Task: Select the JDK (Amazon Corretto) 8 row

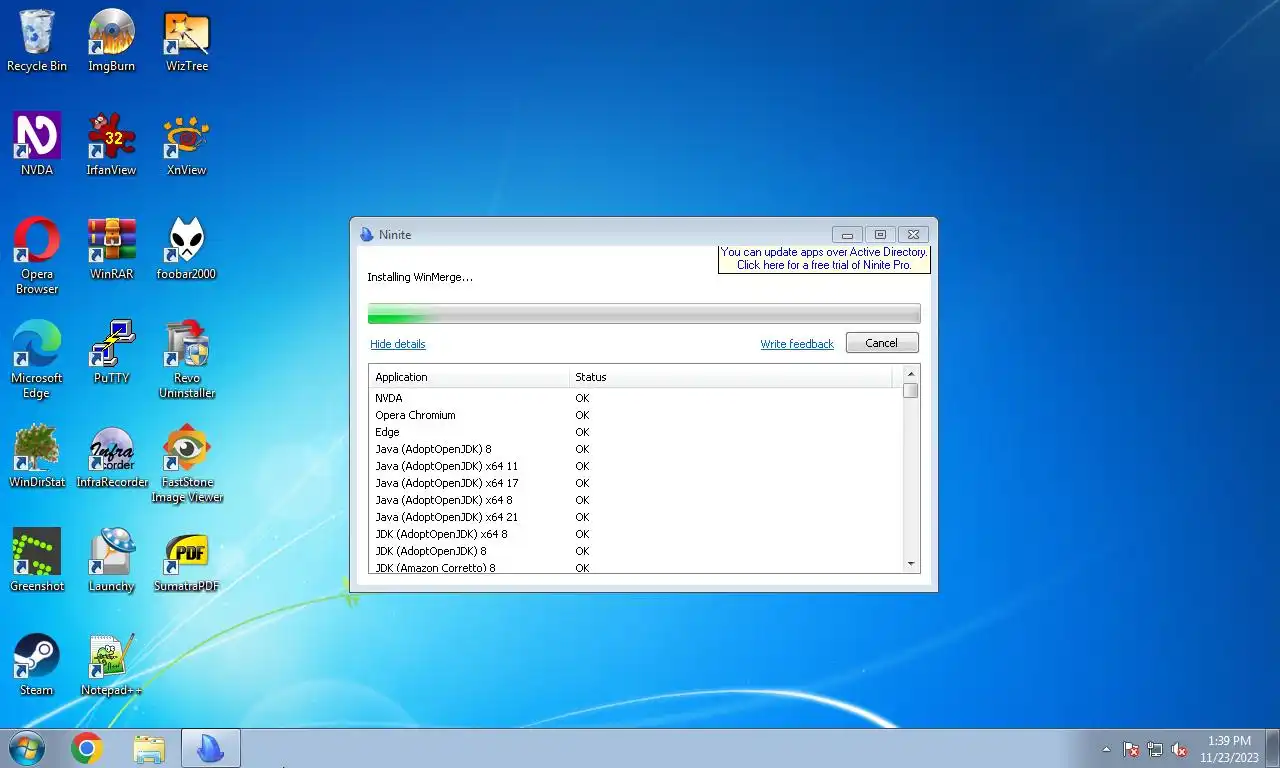Action: (636, 567)
